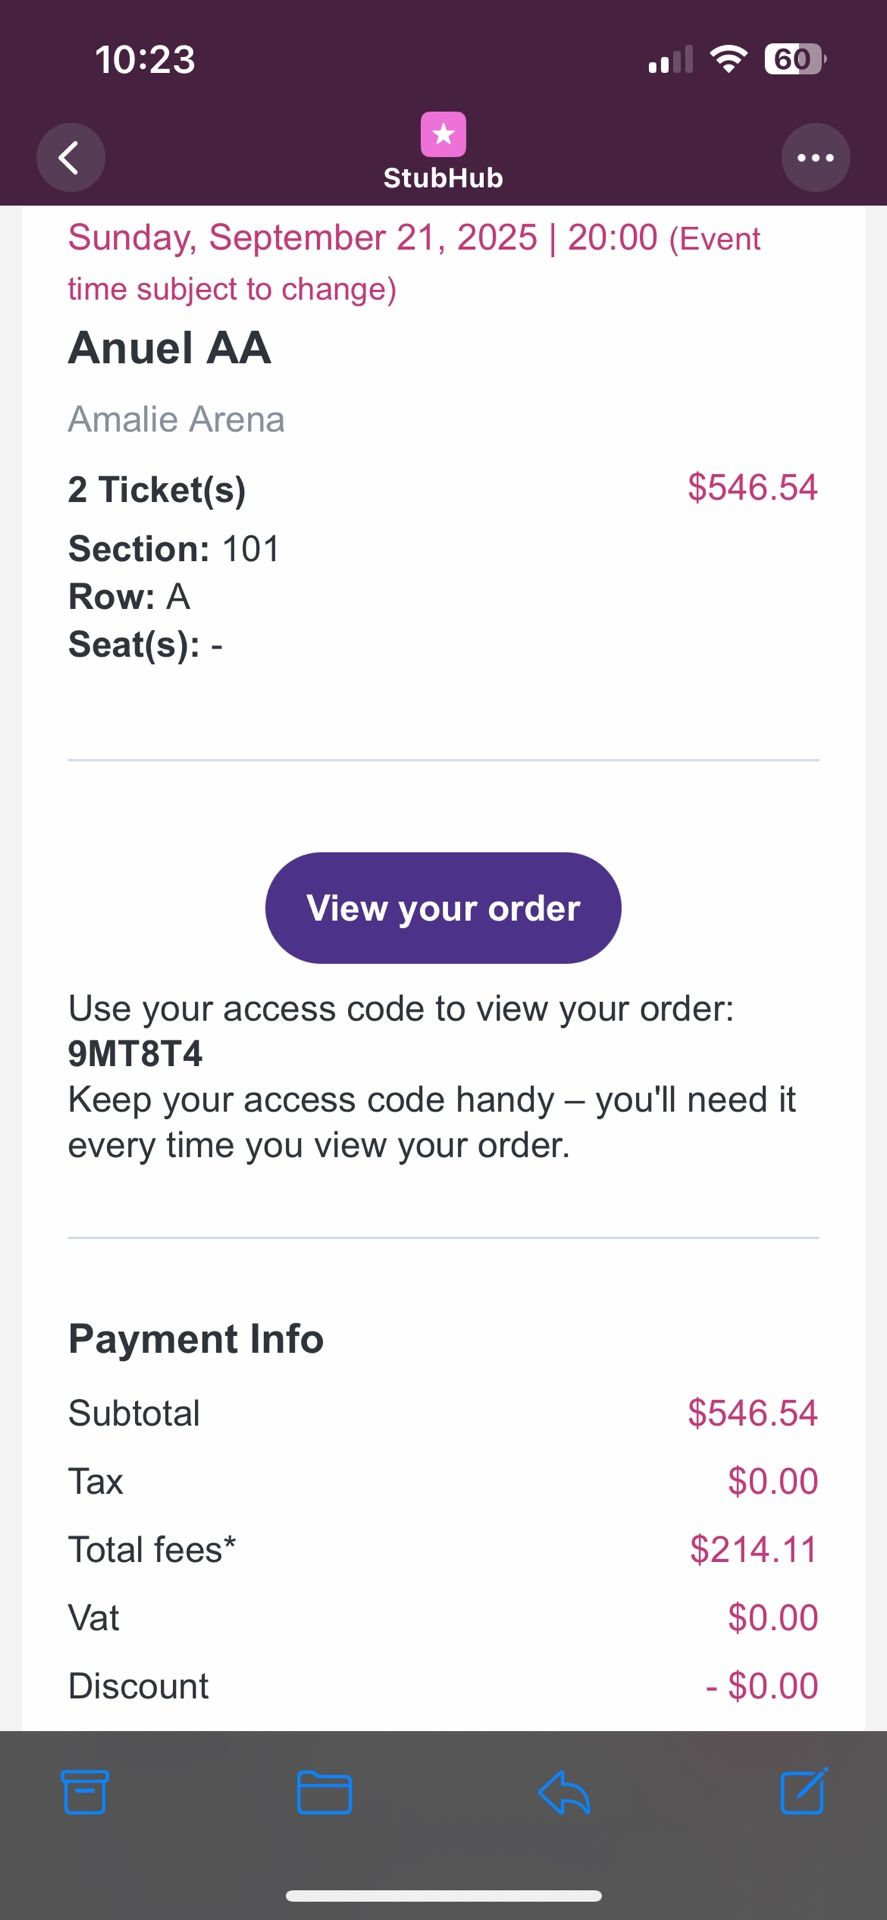
Task: Tap the Anuel AA event title
Action: (x=169, y=348)
